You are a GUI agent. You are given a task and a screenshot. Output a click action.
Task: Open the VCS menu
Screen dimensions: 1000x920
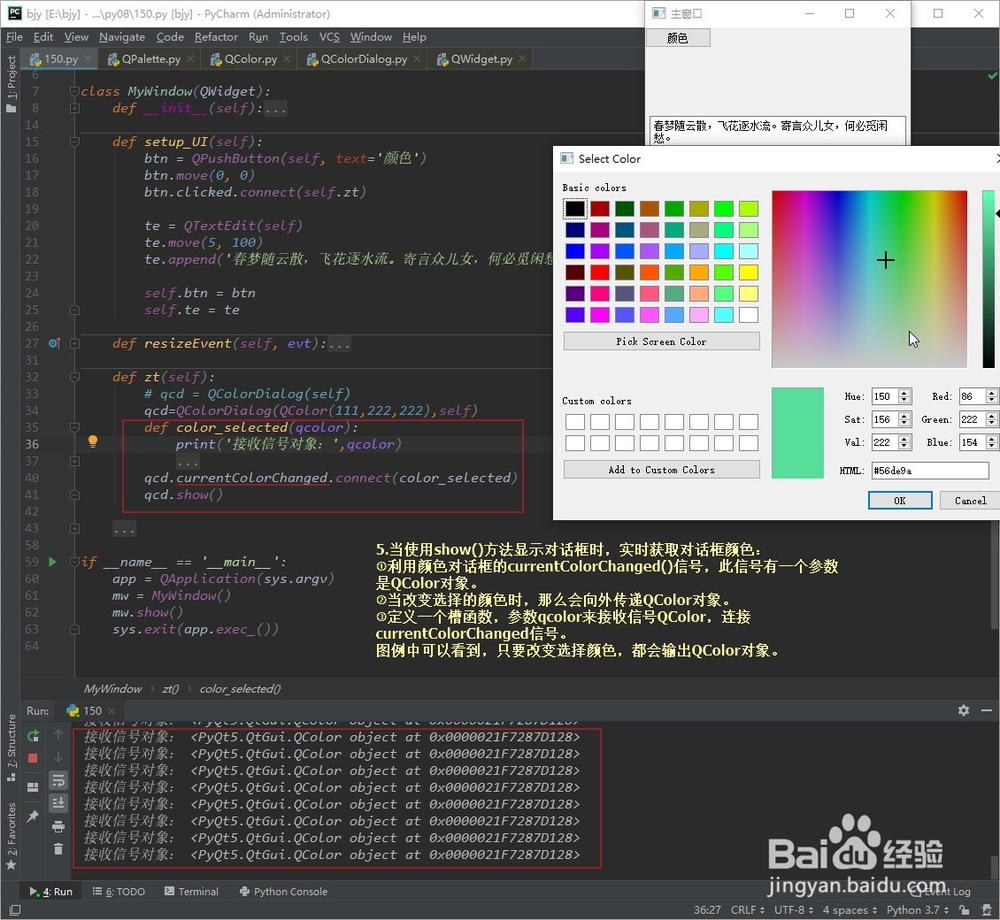click(329, 37)
